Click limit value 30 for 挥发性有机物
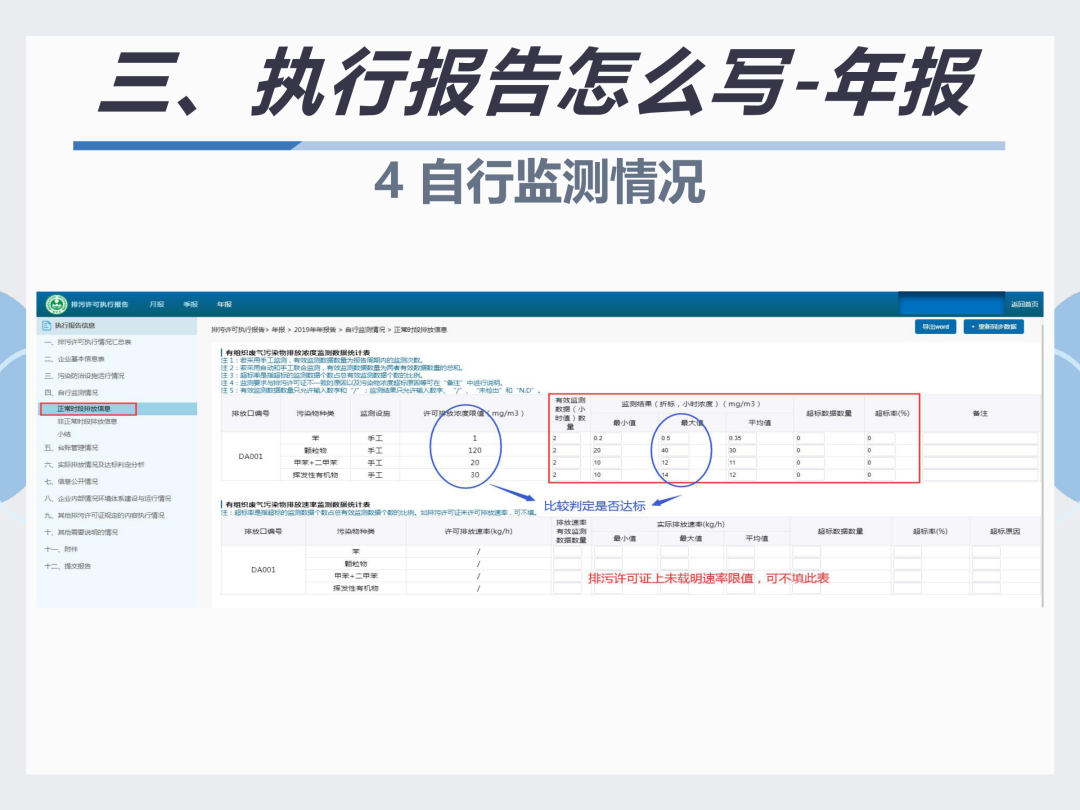This screenshot has height=810, width=1080. pyautogui.click(x=475, y=475)
